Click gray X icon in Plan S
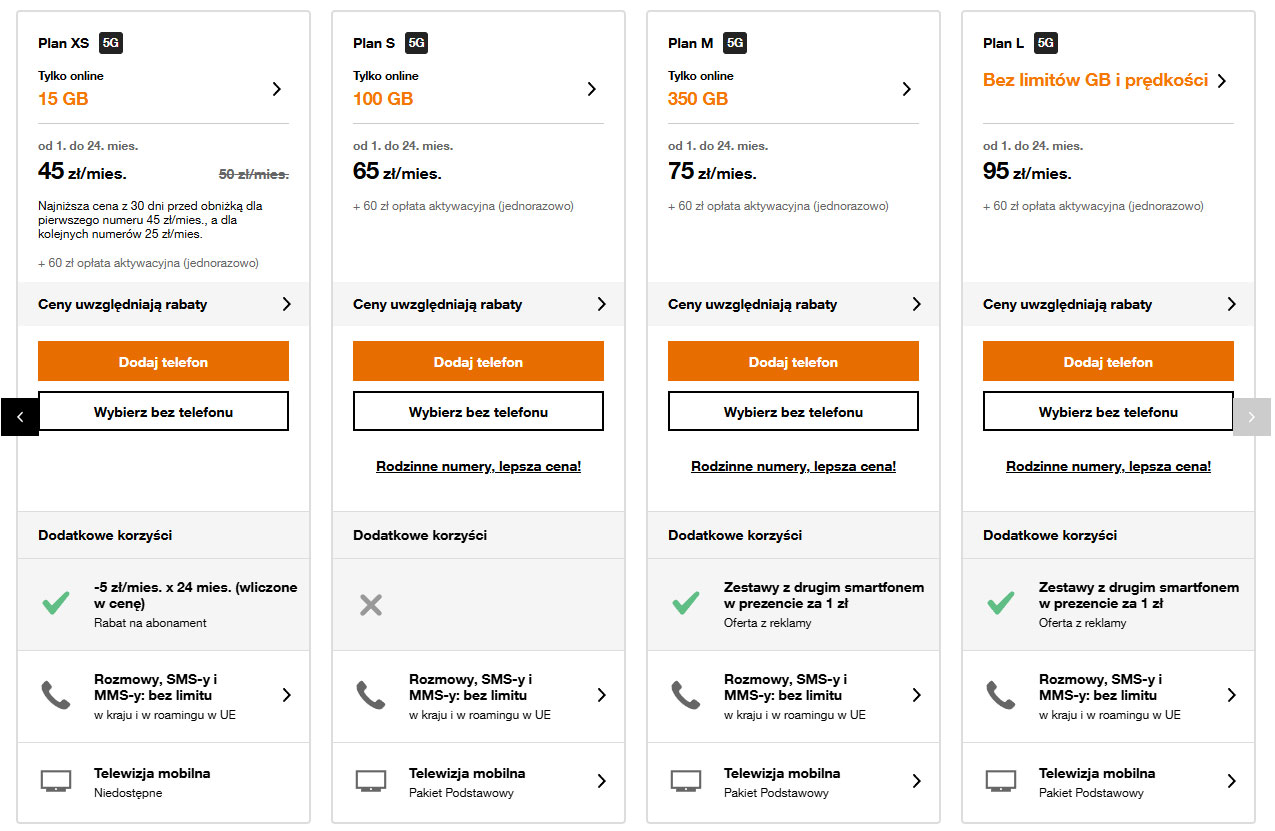 point(371,604)
